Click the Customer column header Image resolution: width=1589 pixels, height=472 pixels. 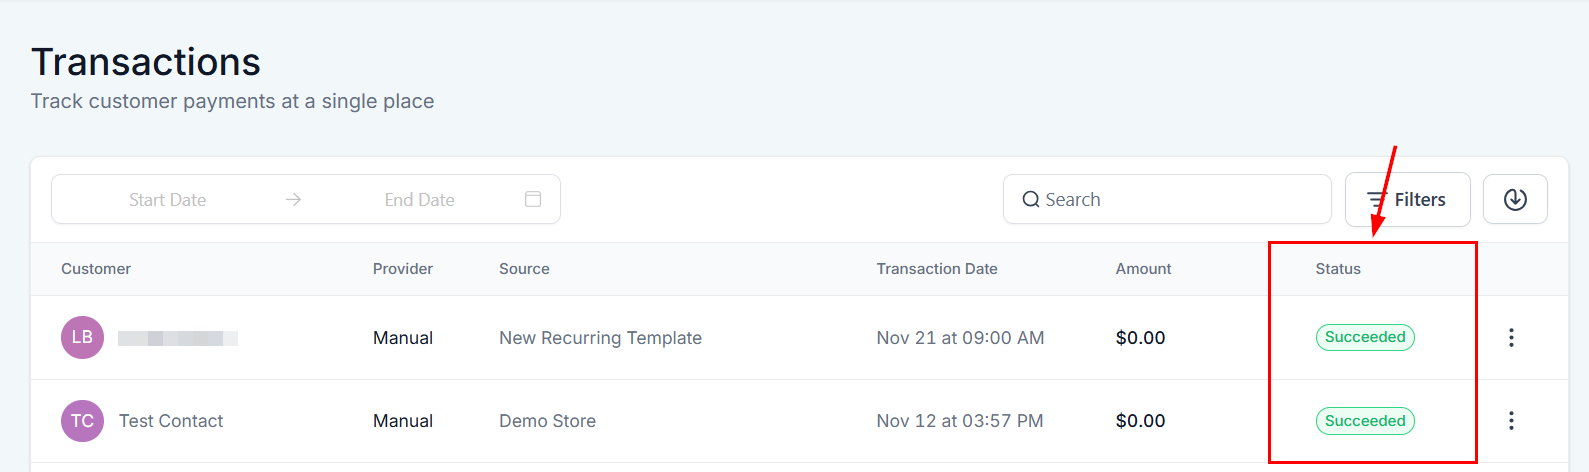96,269
